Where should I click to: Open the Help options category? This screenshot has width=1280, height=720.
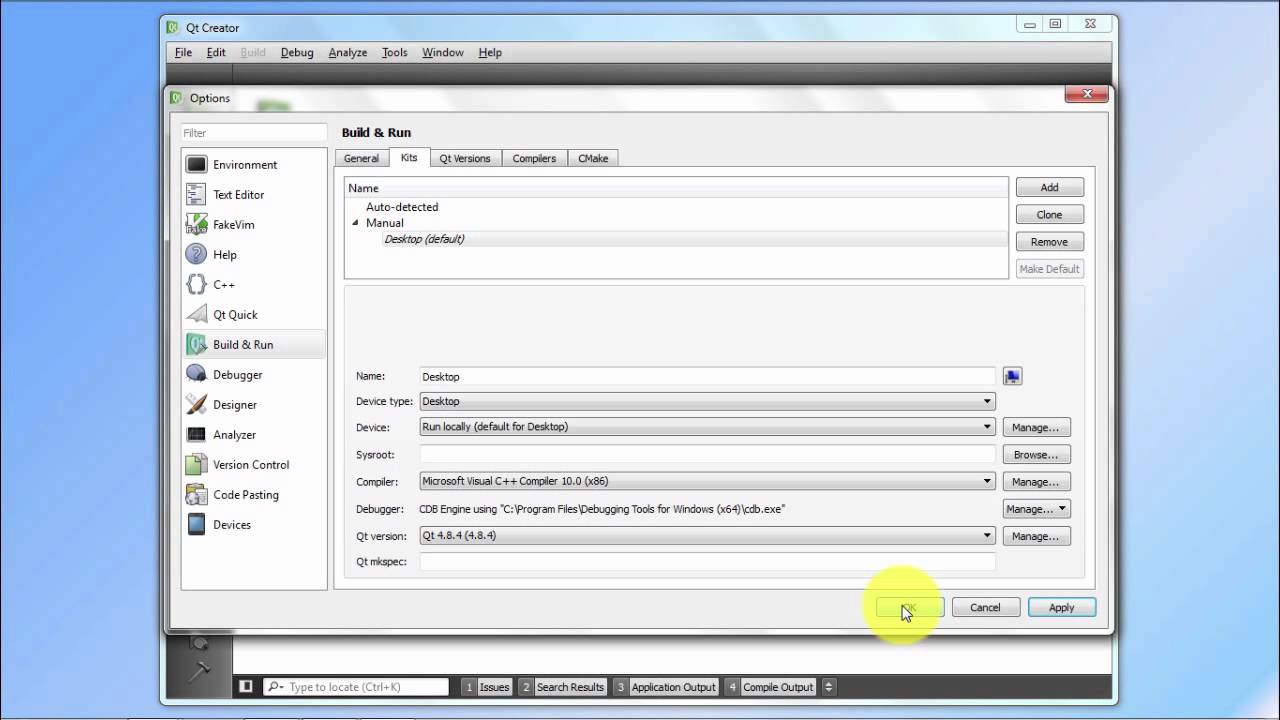click(254, 255)
